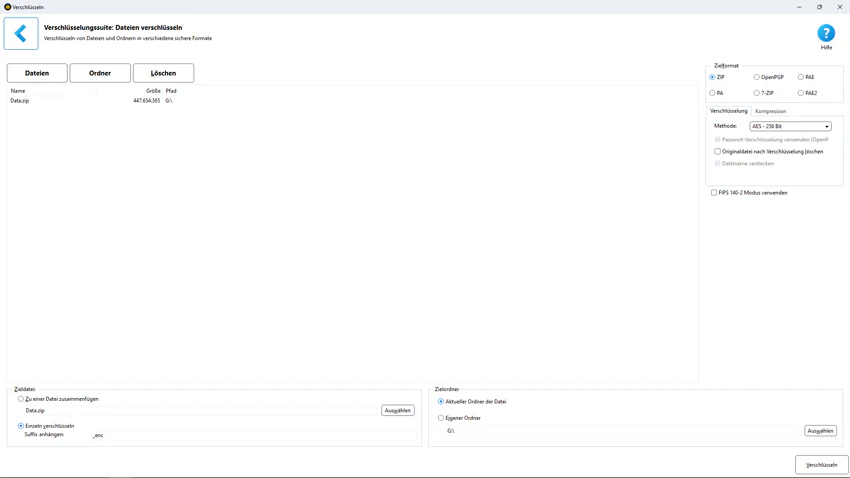Go back using the blue arrow icon

pyautogui.click(x=21, y=34)
